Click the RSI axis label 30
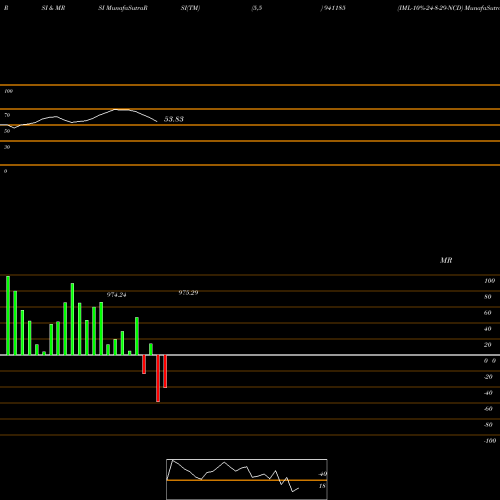 click(x=7, y=147)
